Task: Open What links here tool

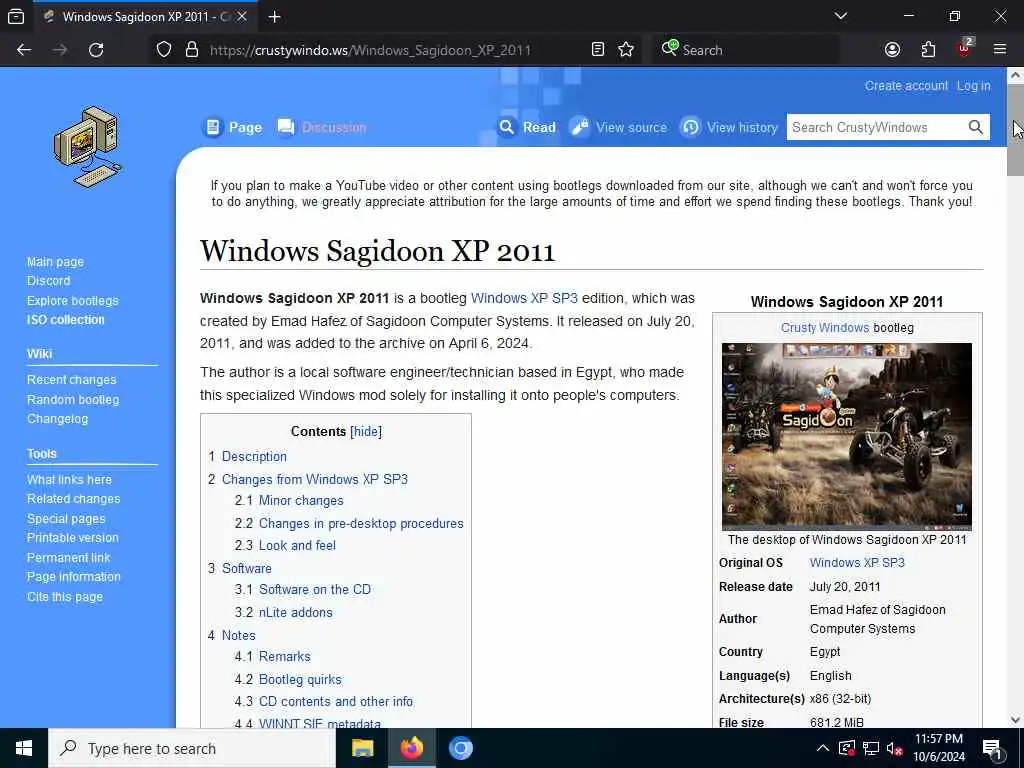Action: 69,479
